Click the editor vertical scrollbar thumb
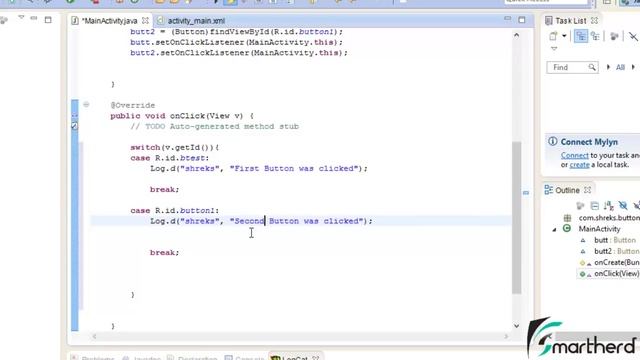 pos(517,217)
